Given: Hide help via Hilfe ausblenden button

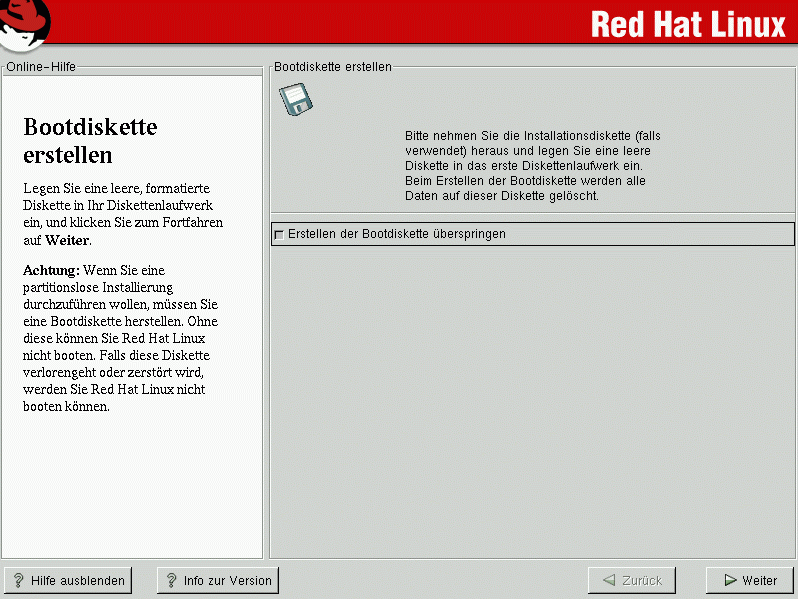Looking at the screenshot, I should (68, 580).
